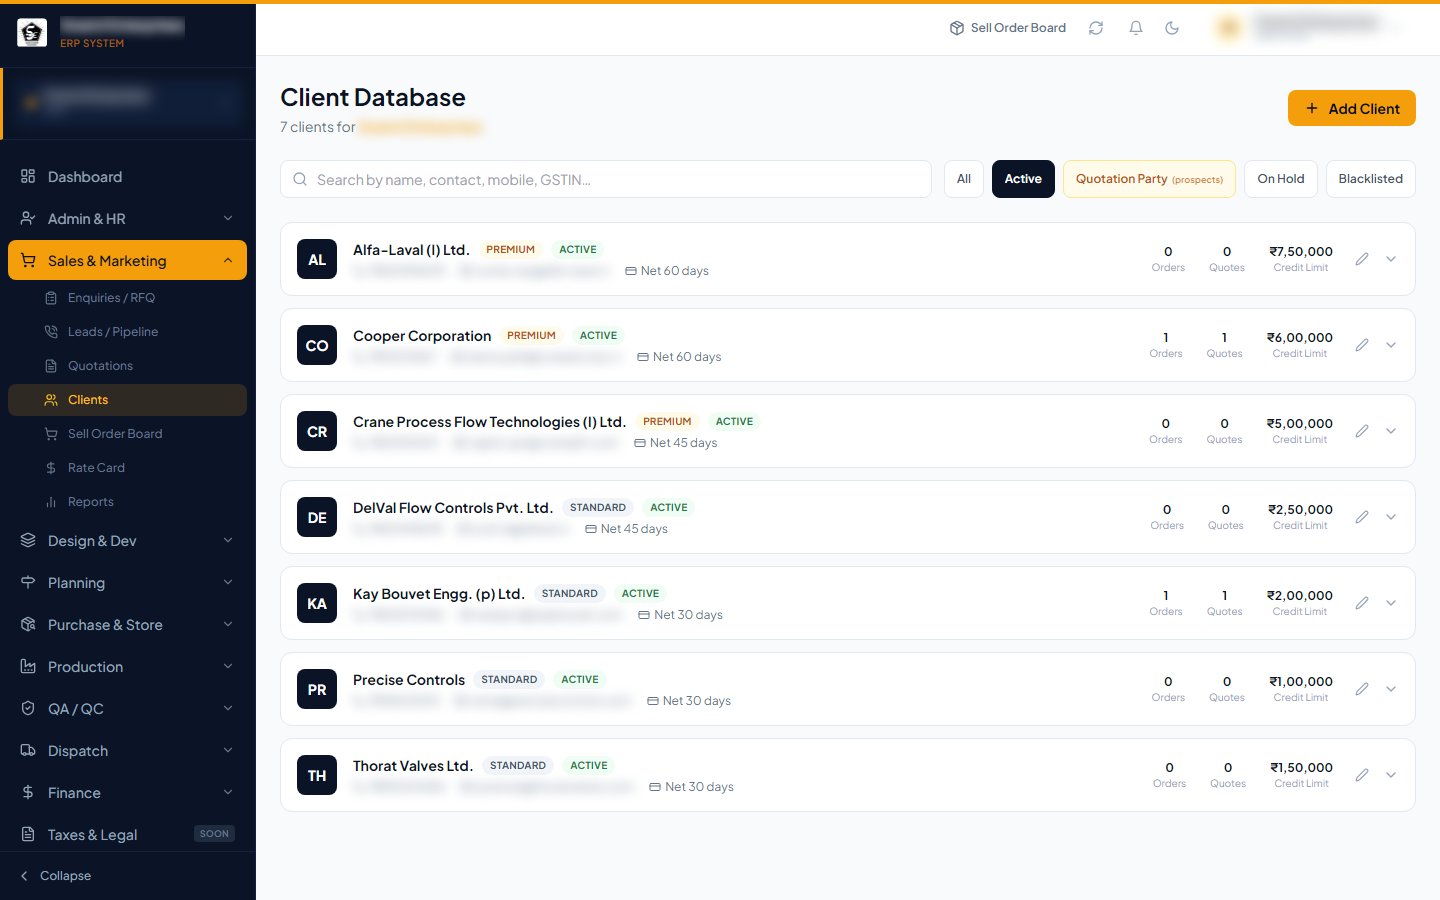Expand Alfa-Laval (I) Ltd. row details

point(1391,259)
